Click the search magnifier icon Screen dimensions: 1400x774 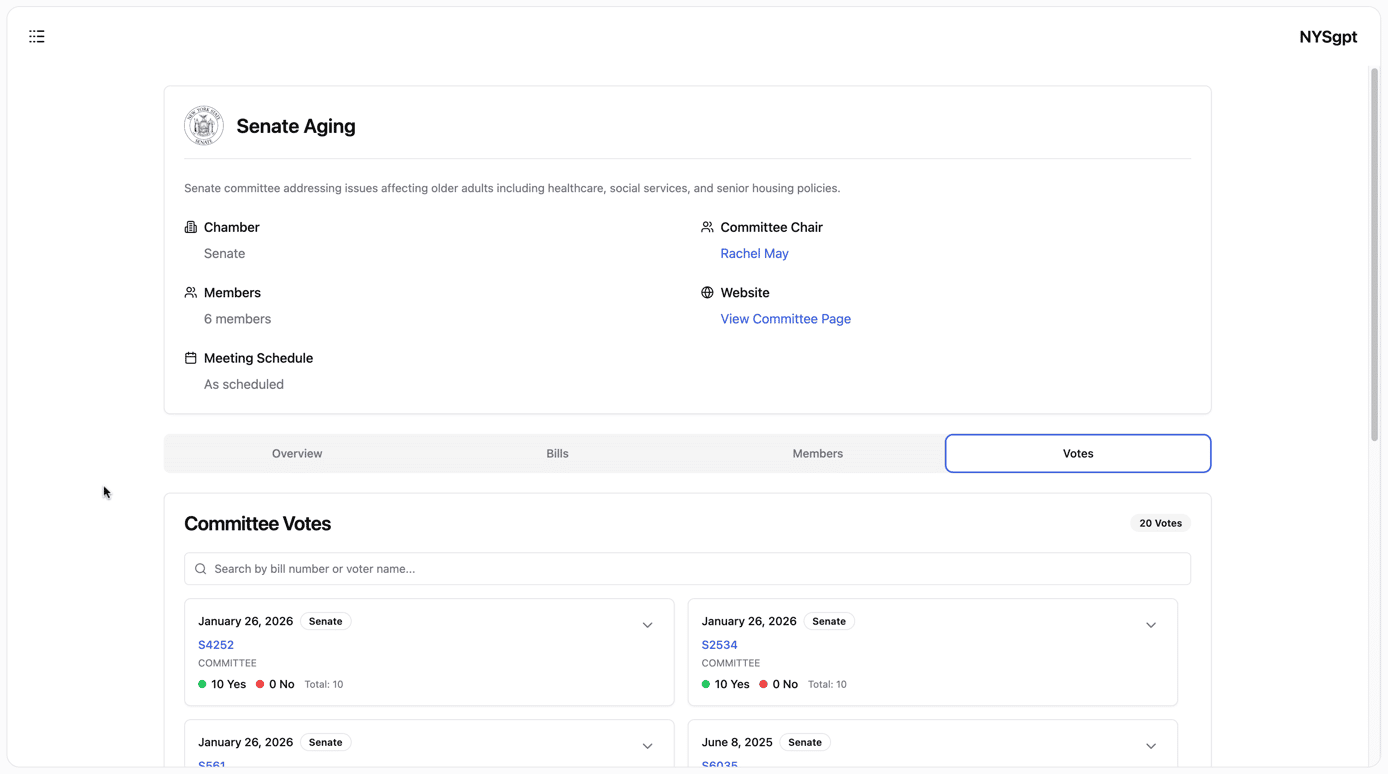201,569
